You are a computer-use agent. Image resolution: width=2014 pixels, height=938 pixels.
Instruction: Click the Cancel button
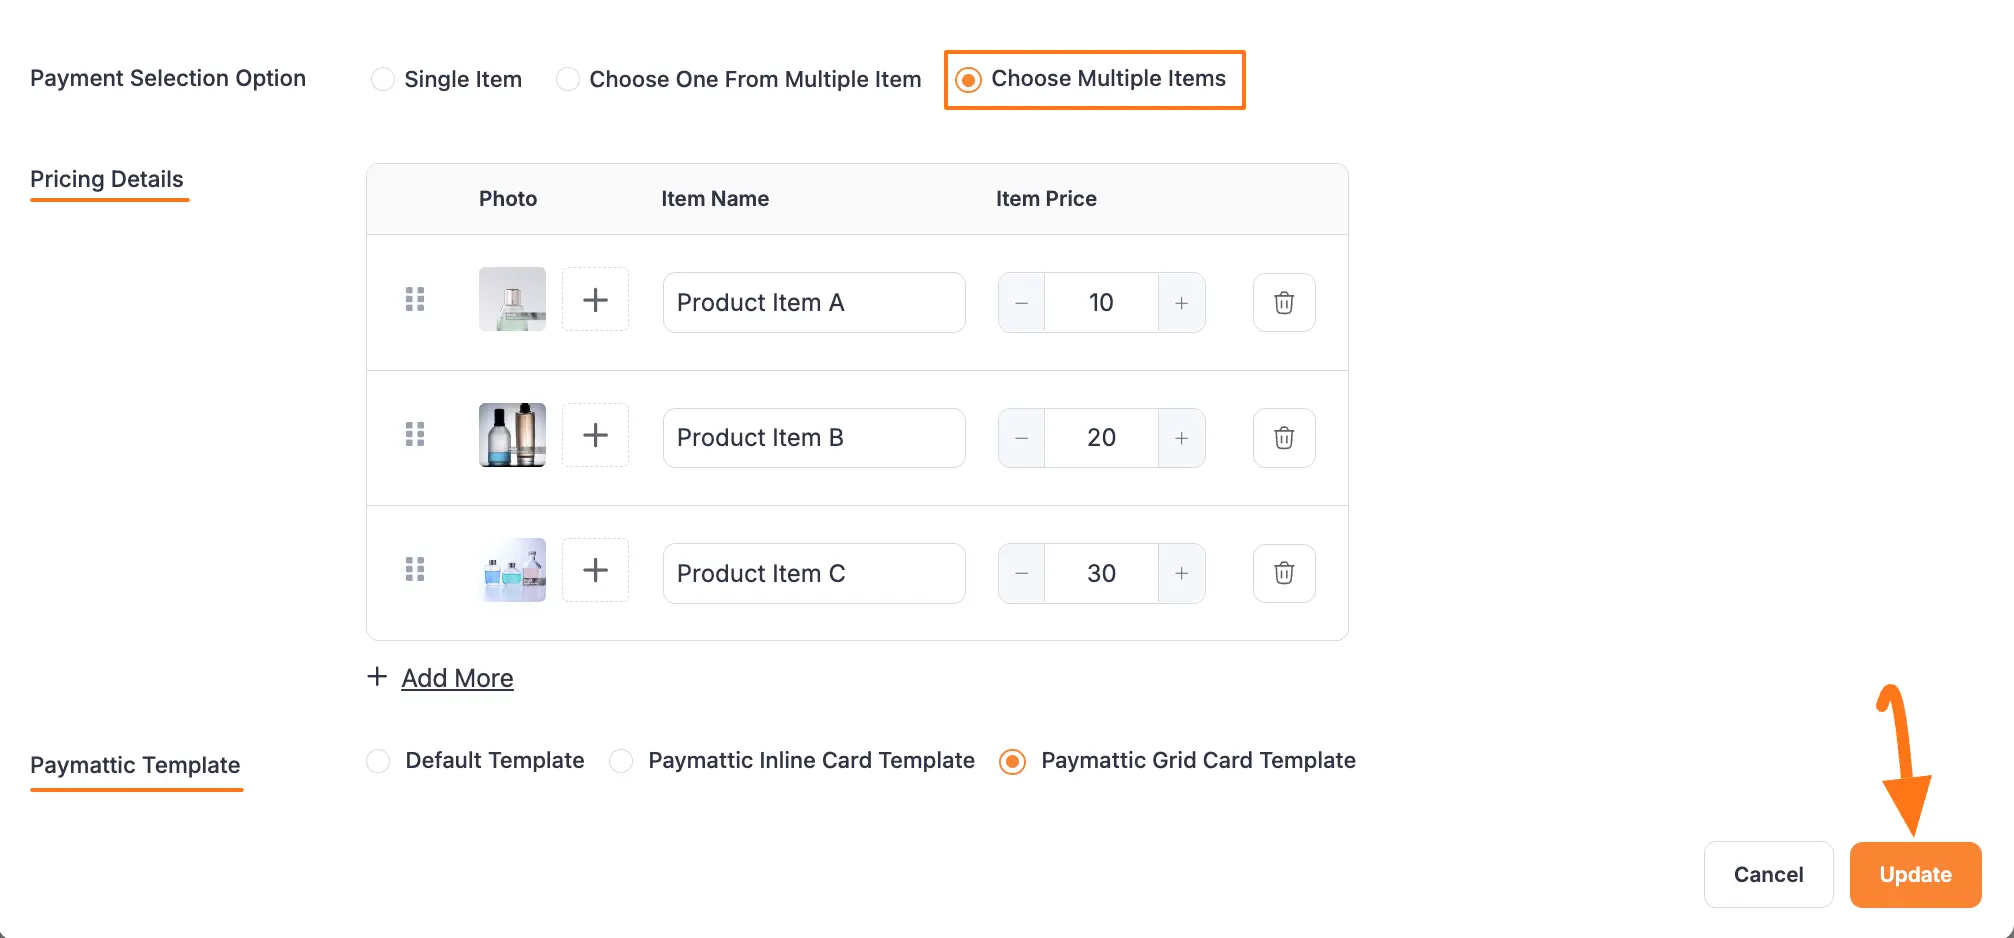pos(1768,874)
